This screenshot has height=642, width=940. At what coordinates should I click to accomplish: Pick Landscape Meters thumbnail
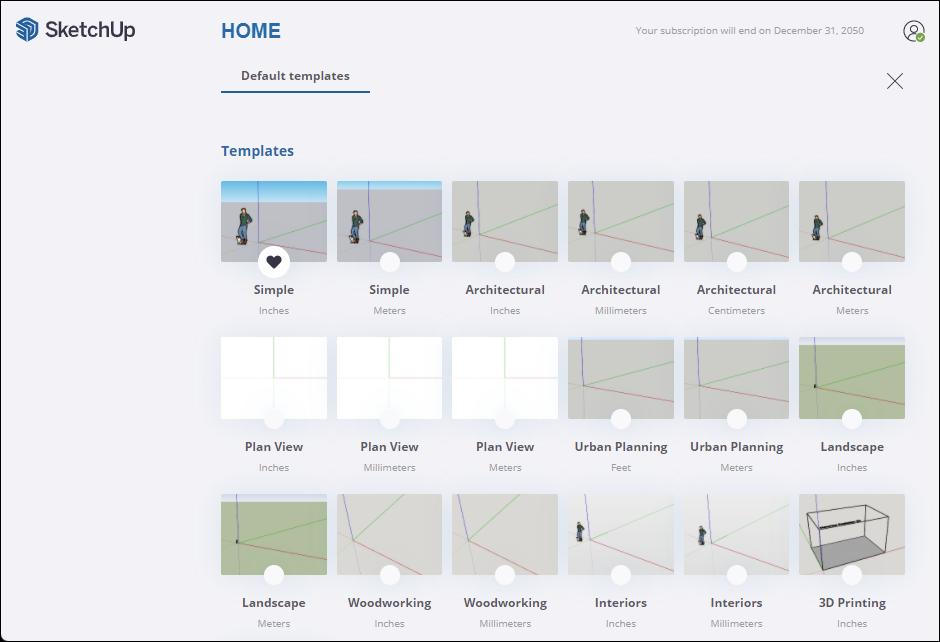click(274, 533)
